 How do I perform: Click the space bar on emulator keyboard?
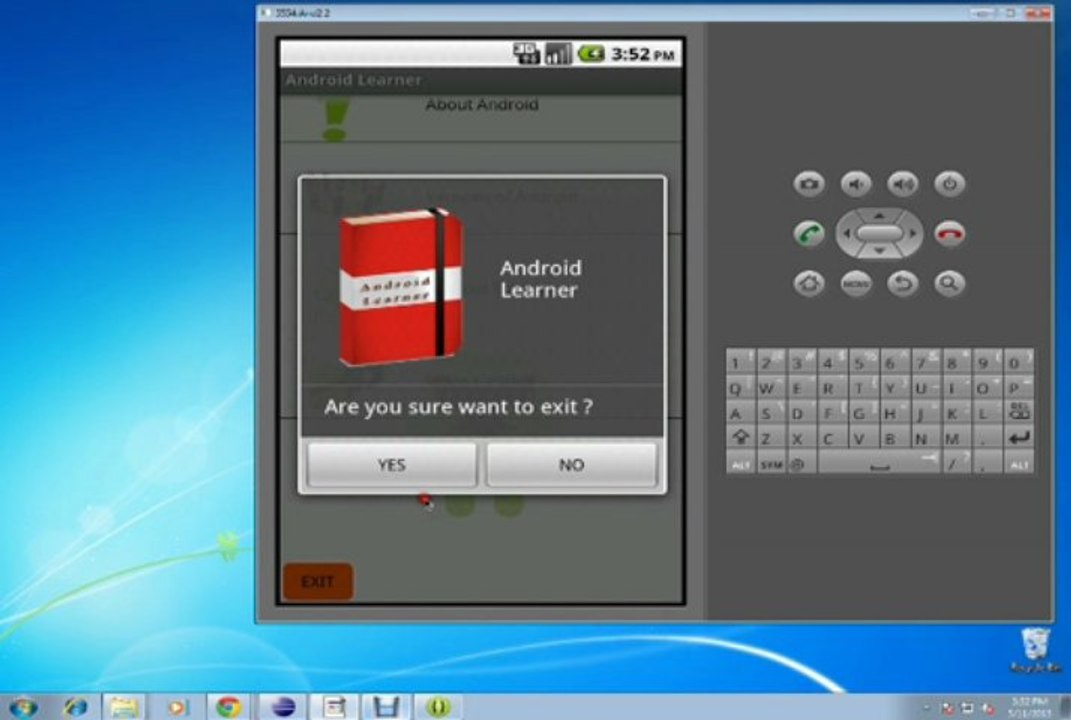coord(879,464)
